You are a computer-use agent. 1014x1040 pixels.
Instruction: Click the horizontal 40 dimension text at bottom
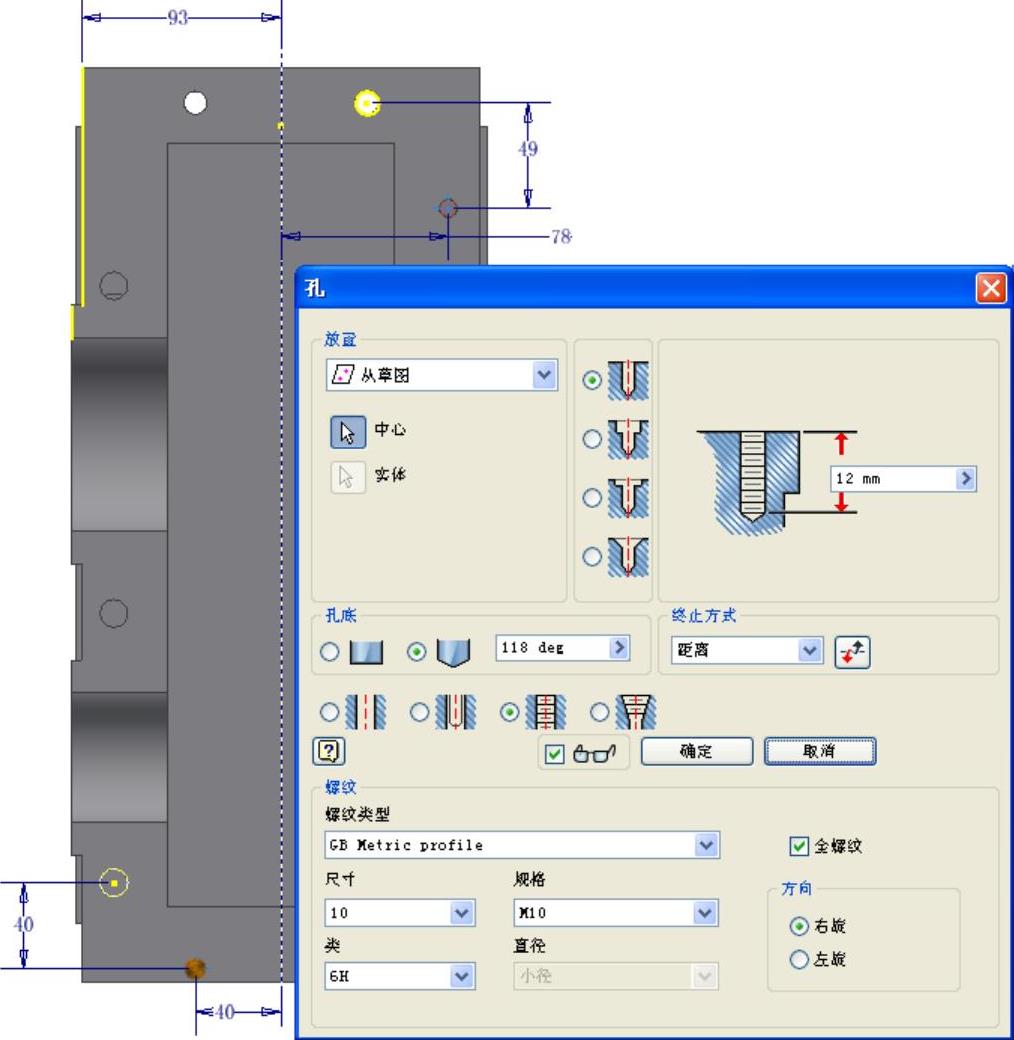[x=225, y=1011]
